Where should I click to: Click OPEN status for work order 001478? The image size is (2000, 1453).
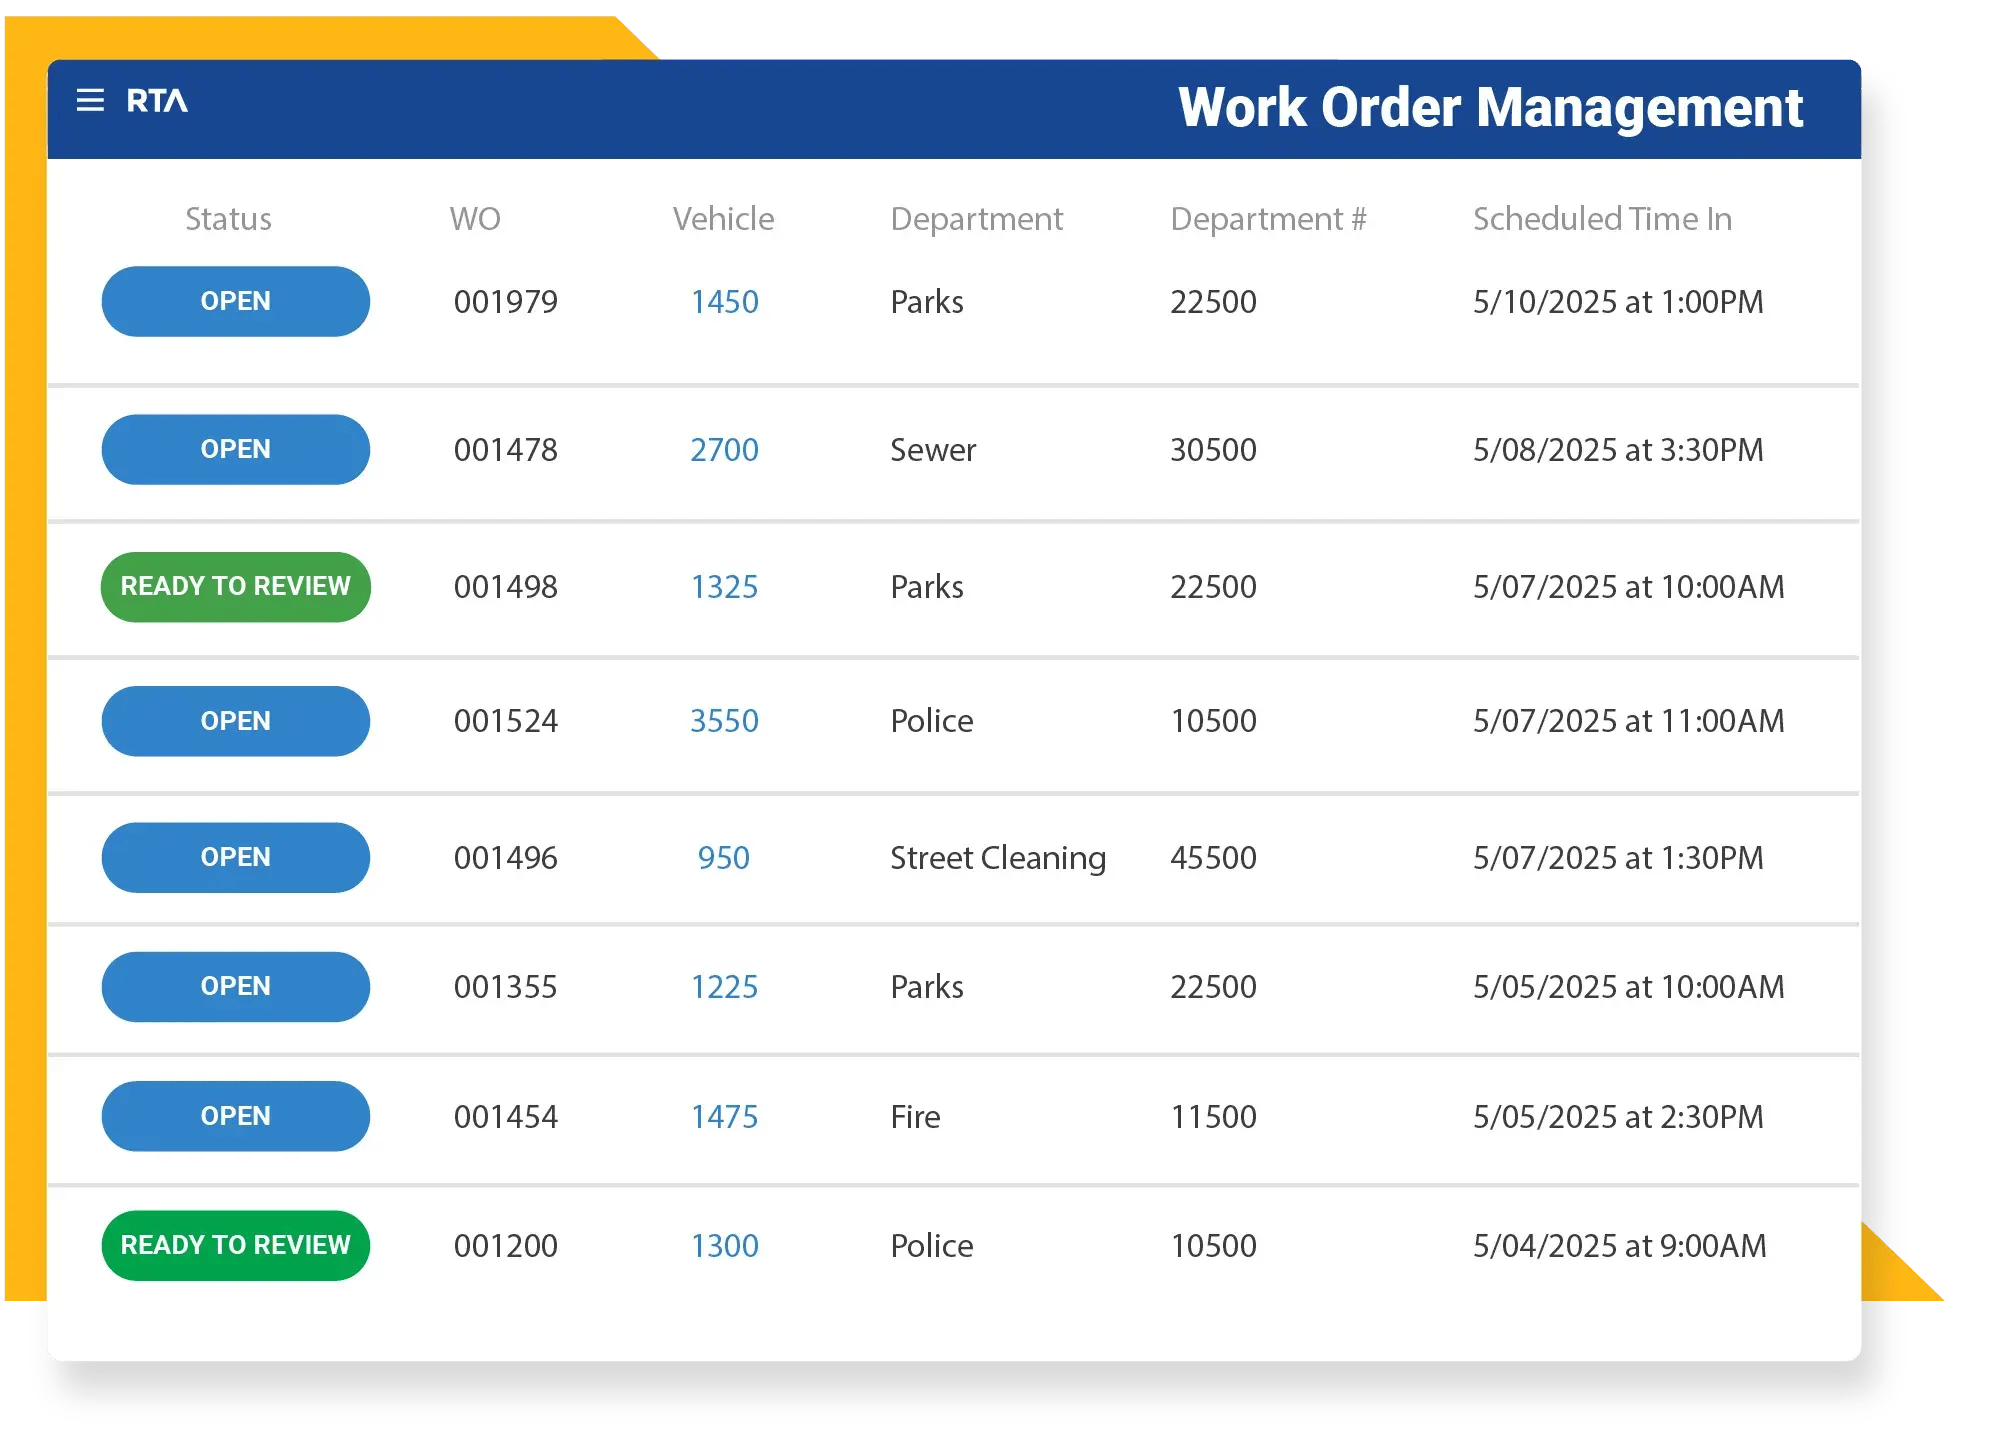(x=236, y=449)
